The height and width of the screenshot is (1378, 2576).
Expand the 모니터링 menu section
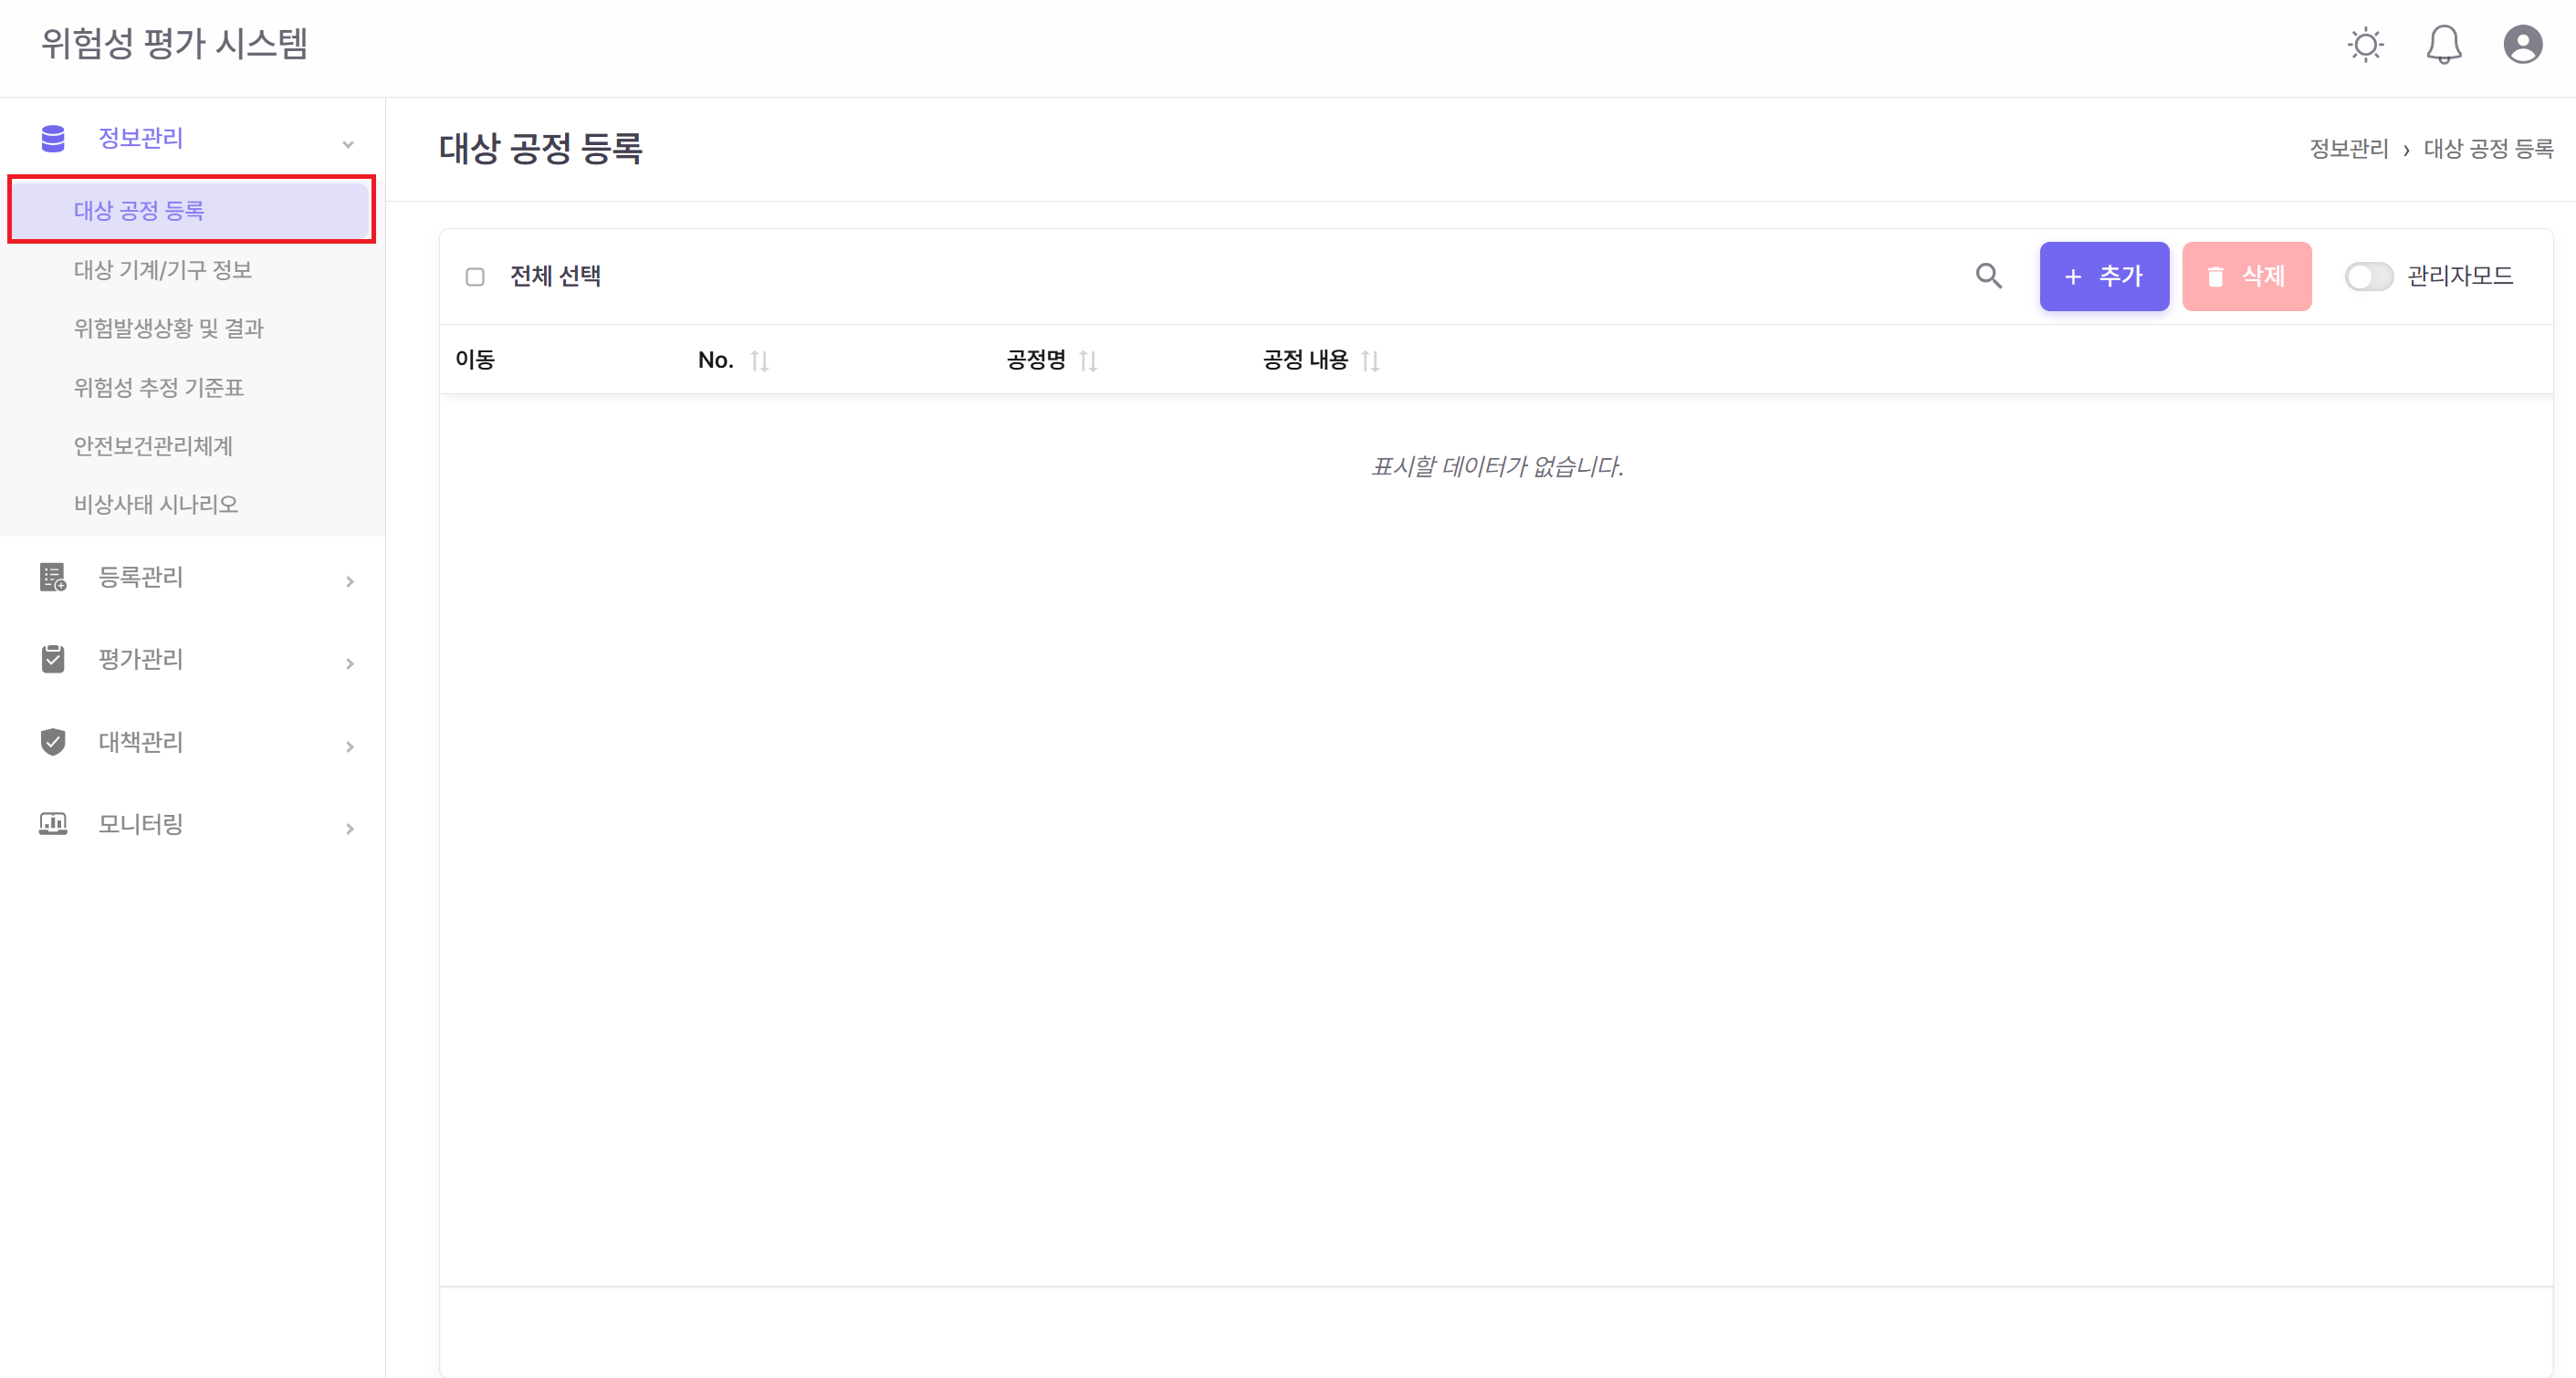pyautogui.click(x=349, y=828)
